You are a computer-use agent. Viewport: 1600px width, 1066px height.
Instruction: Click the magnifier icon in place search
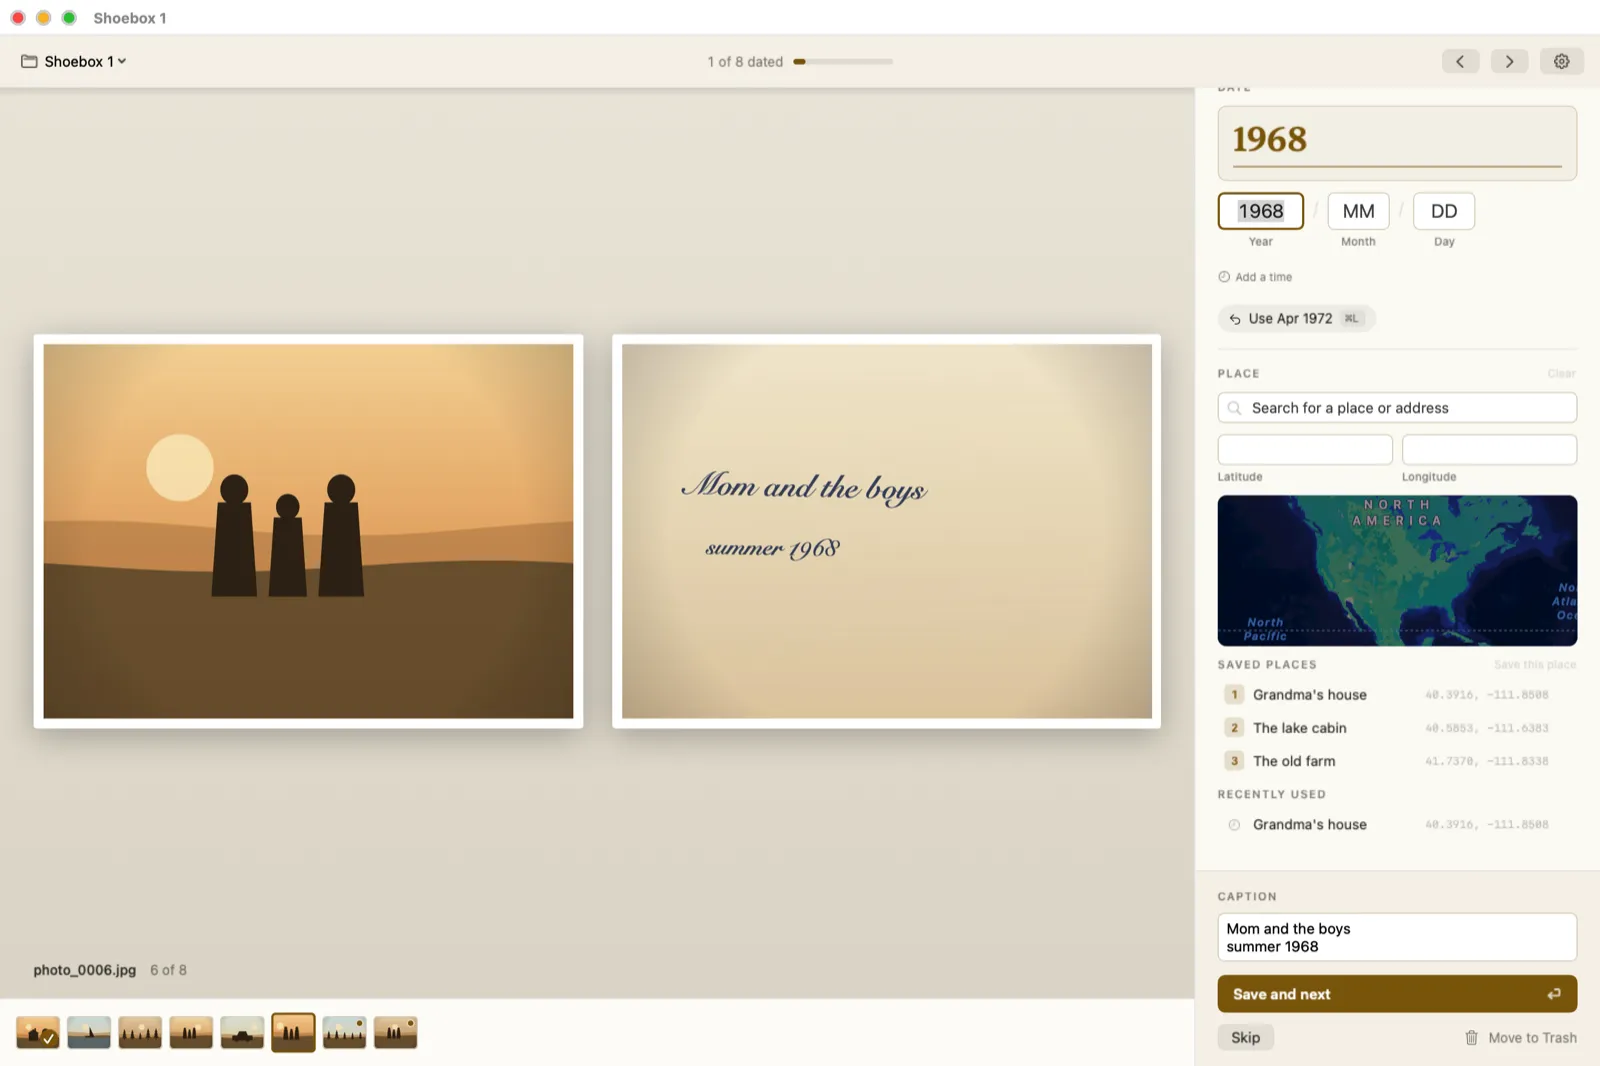click(x=1235, y=408)
